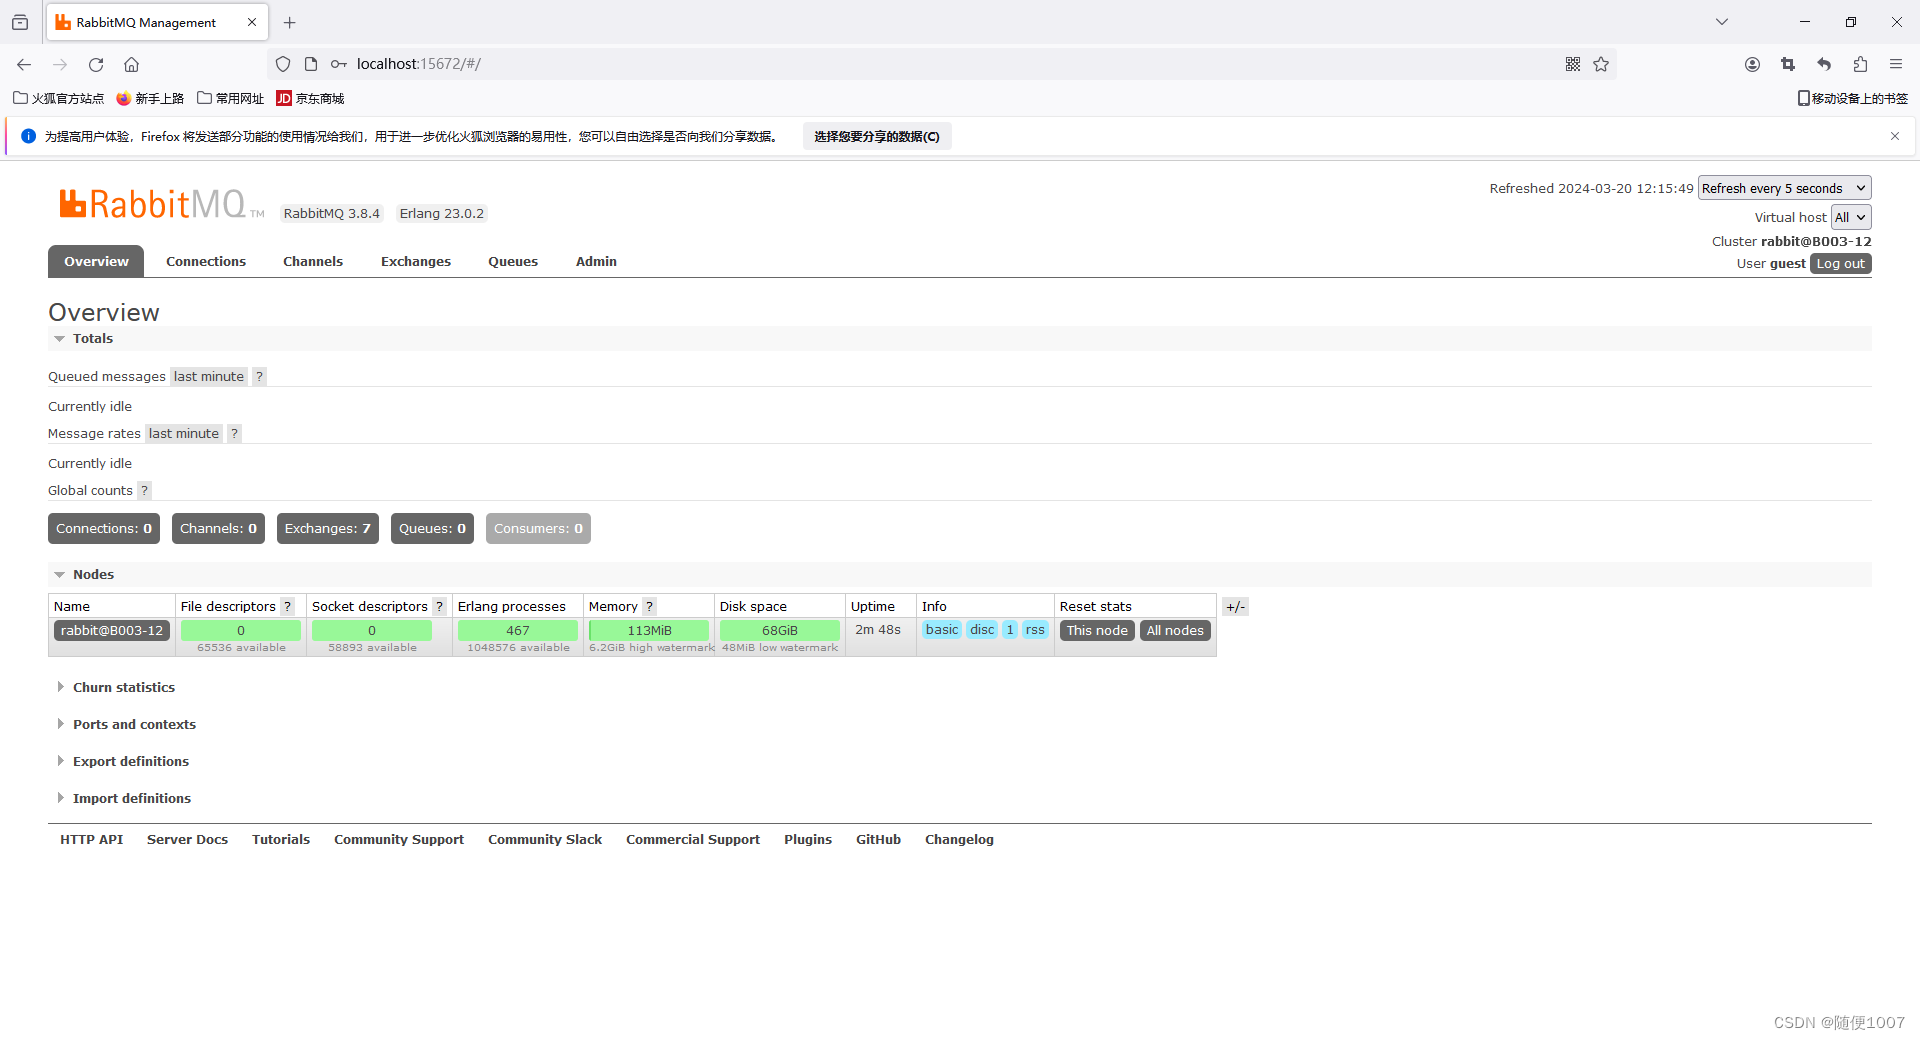The image size is (1920, 1040).
Task: Open the extensions puzzle icon
Action: pos(1860,64)
